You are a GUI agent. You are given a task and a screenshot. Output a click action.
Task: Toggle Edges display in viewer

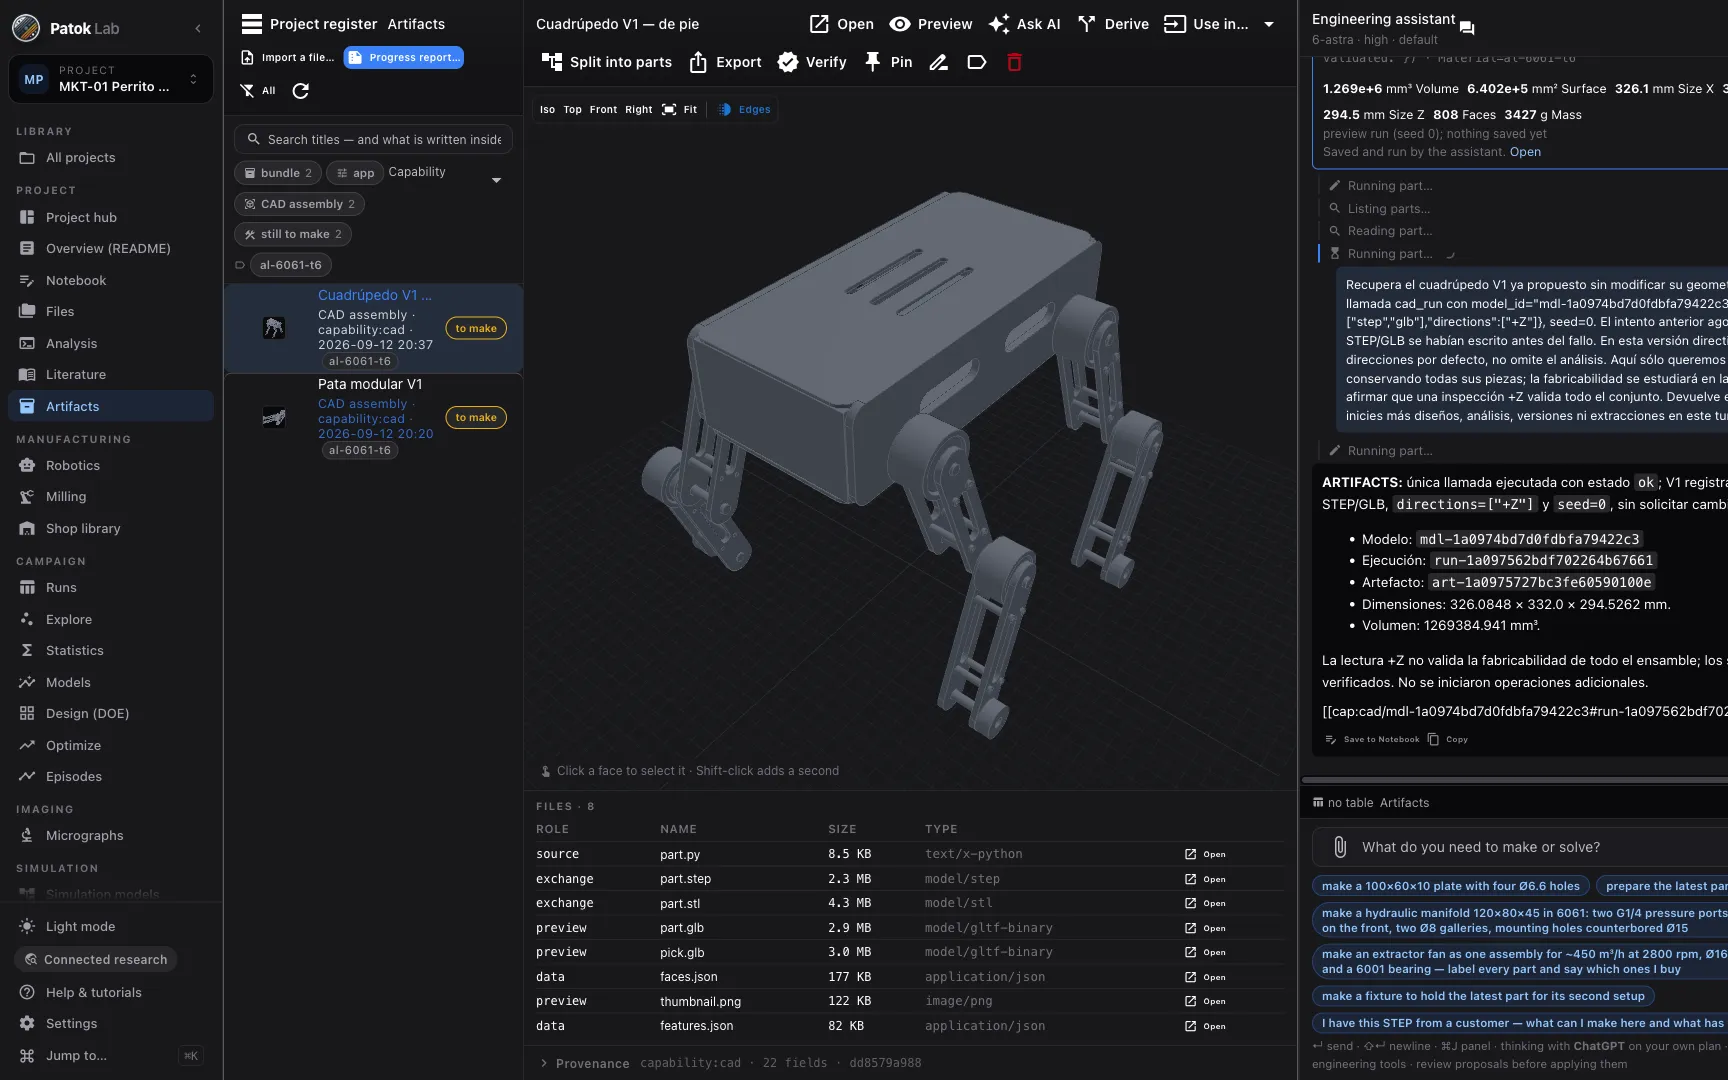tap(745, 110)
